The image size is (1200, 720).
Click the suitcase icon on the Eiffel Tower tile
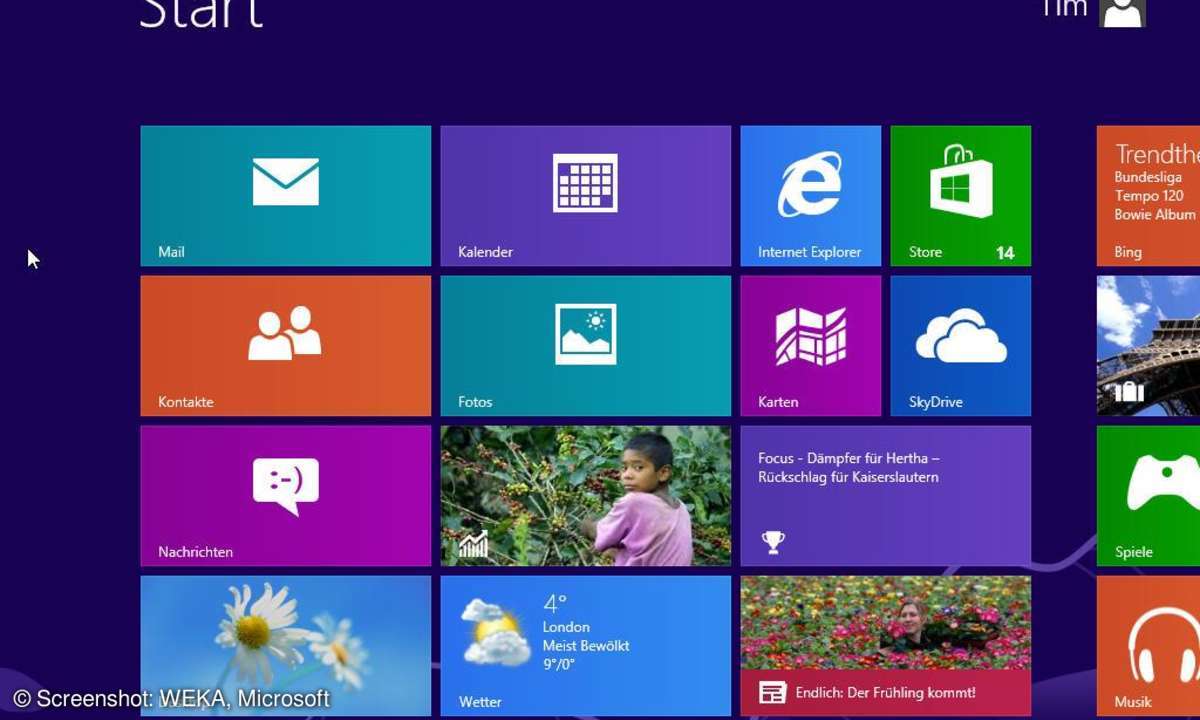1129,391
